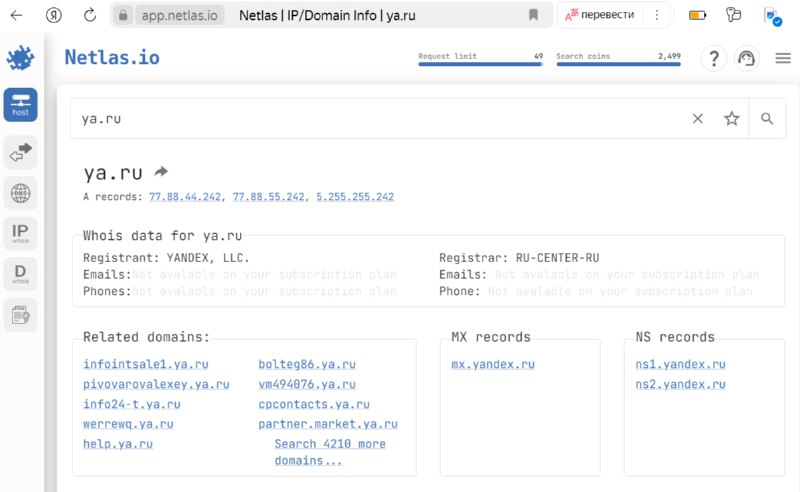
Task: Click the перевести translate button
Action: [600, 15]
